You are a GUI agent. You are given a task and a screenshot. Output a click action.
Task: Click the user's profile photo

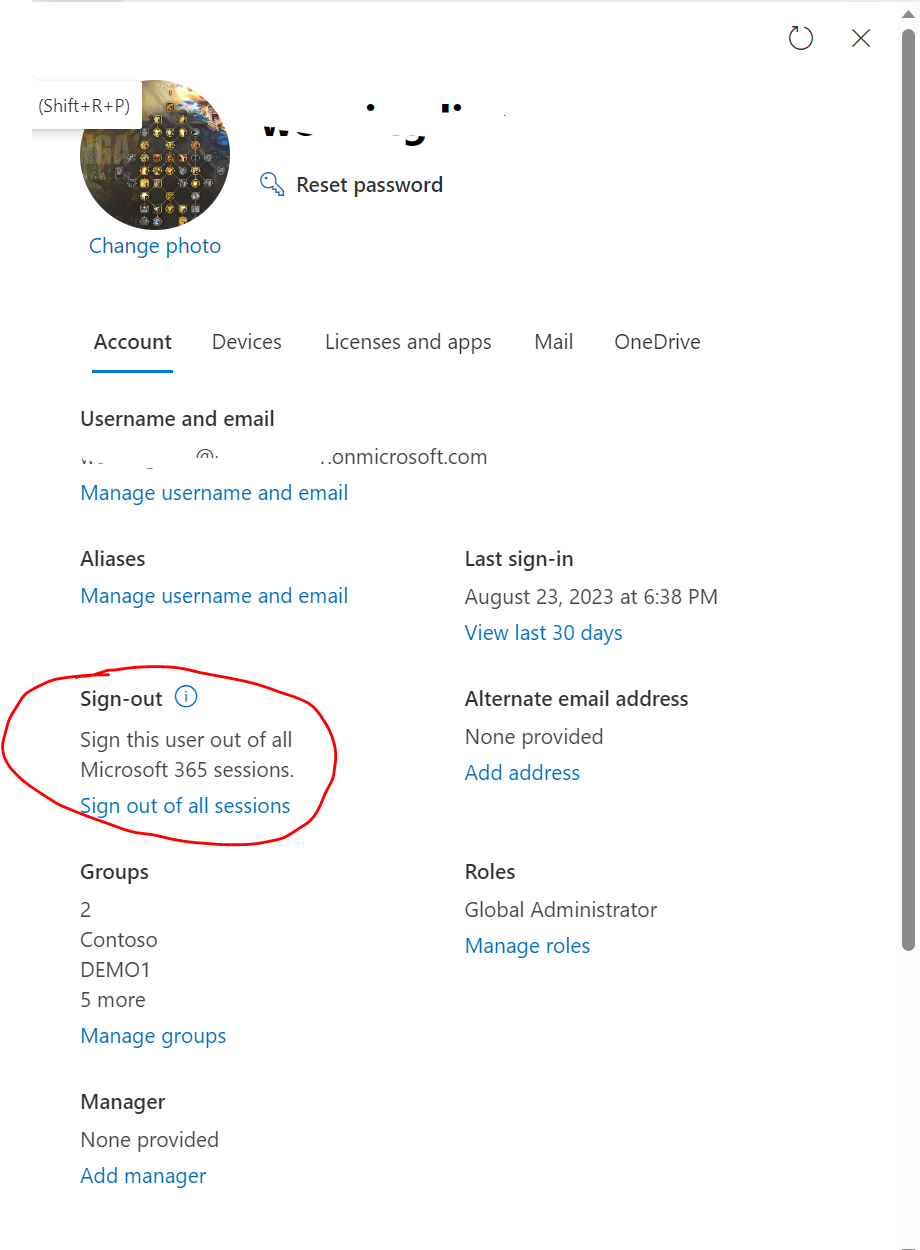[155, 153]
